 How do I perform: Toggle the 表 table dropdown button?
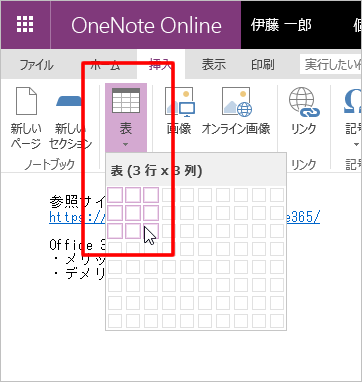pos(126,118)
